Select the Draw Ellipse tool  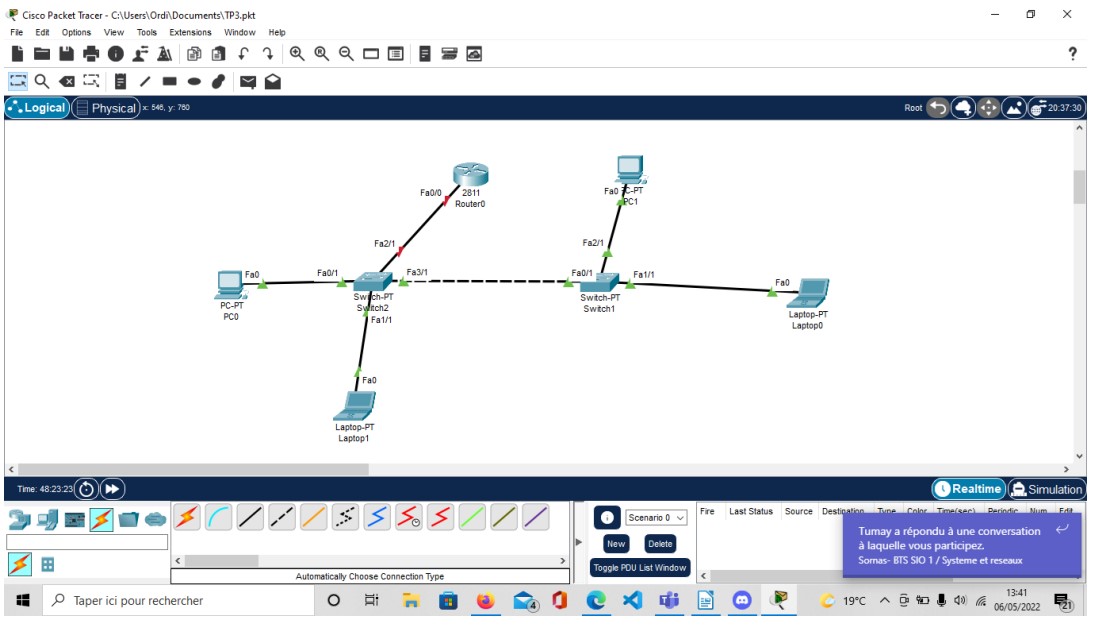click(195, 82)
